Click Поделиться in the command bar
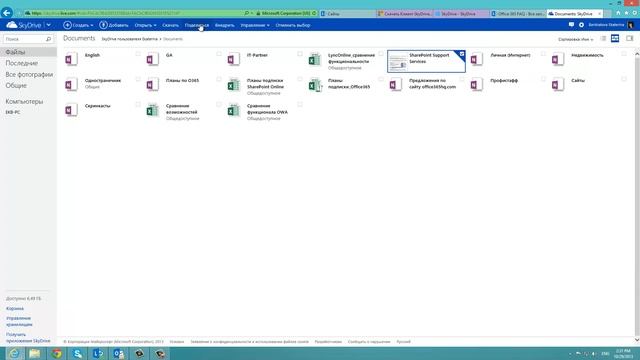 pos(197,25)
